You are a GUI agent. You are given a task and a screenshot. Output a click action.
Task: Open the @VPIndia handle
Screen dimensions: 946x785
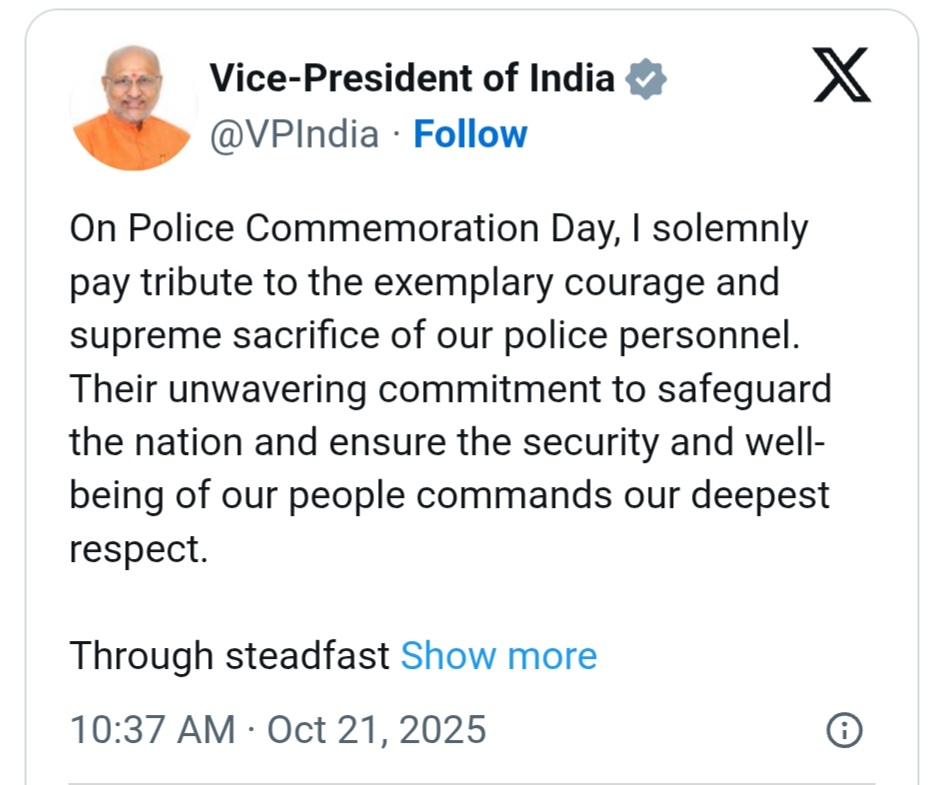point(294,134)
